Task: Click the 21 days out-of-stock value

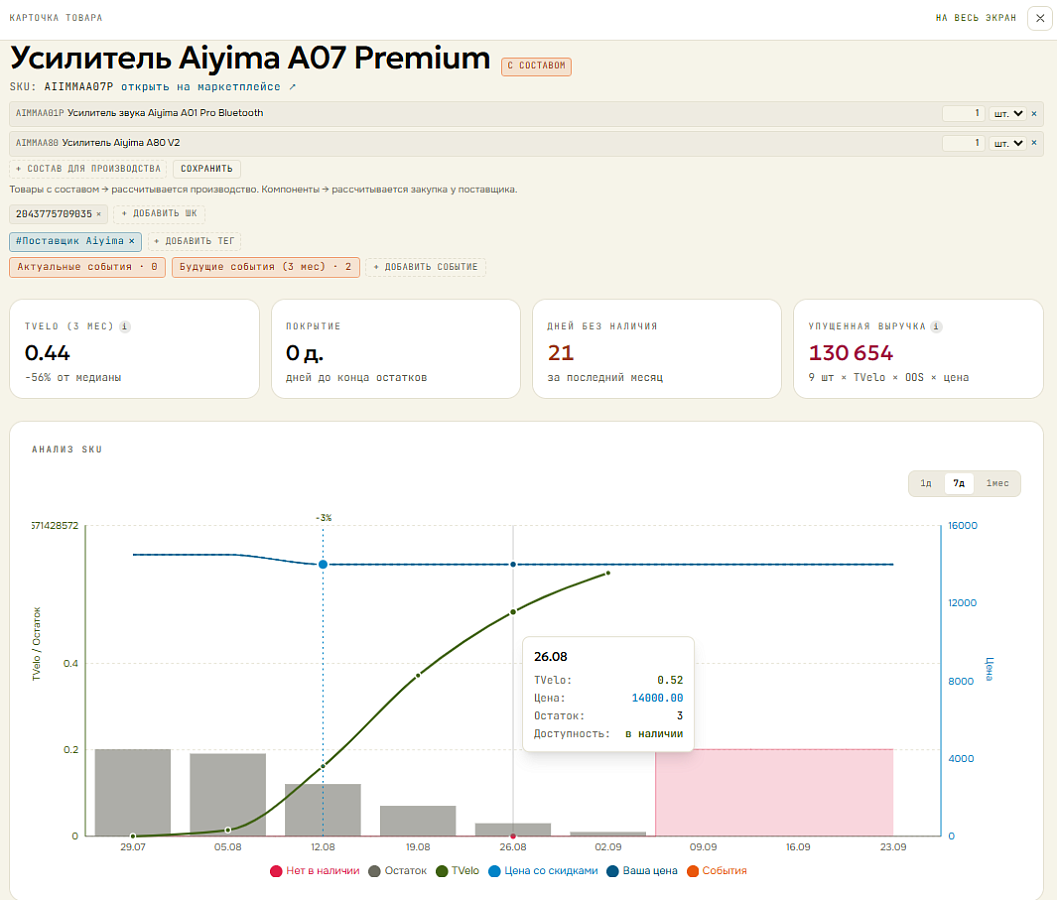Action: click(x=560, y=353)
